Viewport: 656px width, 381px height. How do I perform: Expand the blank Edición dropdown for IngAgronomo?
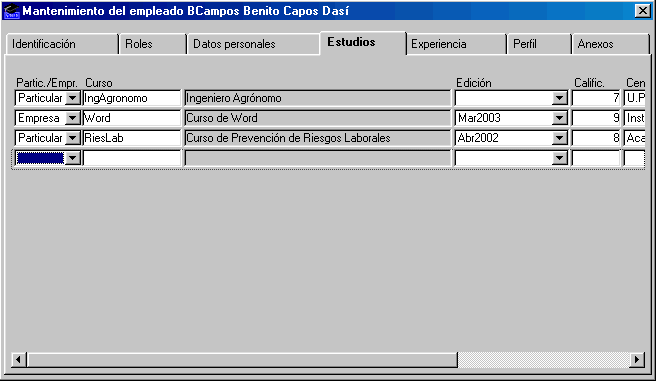click(x=559, y=98)
